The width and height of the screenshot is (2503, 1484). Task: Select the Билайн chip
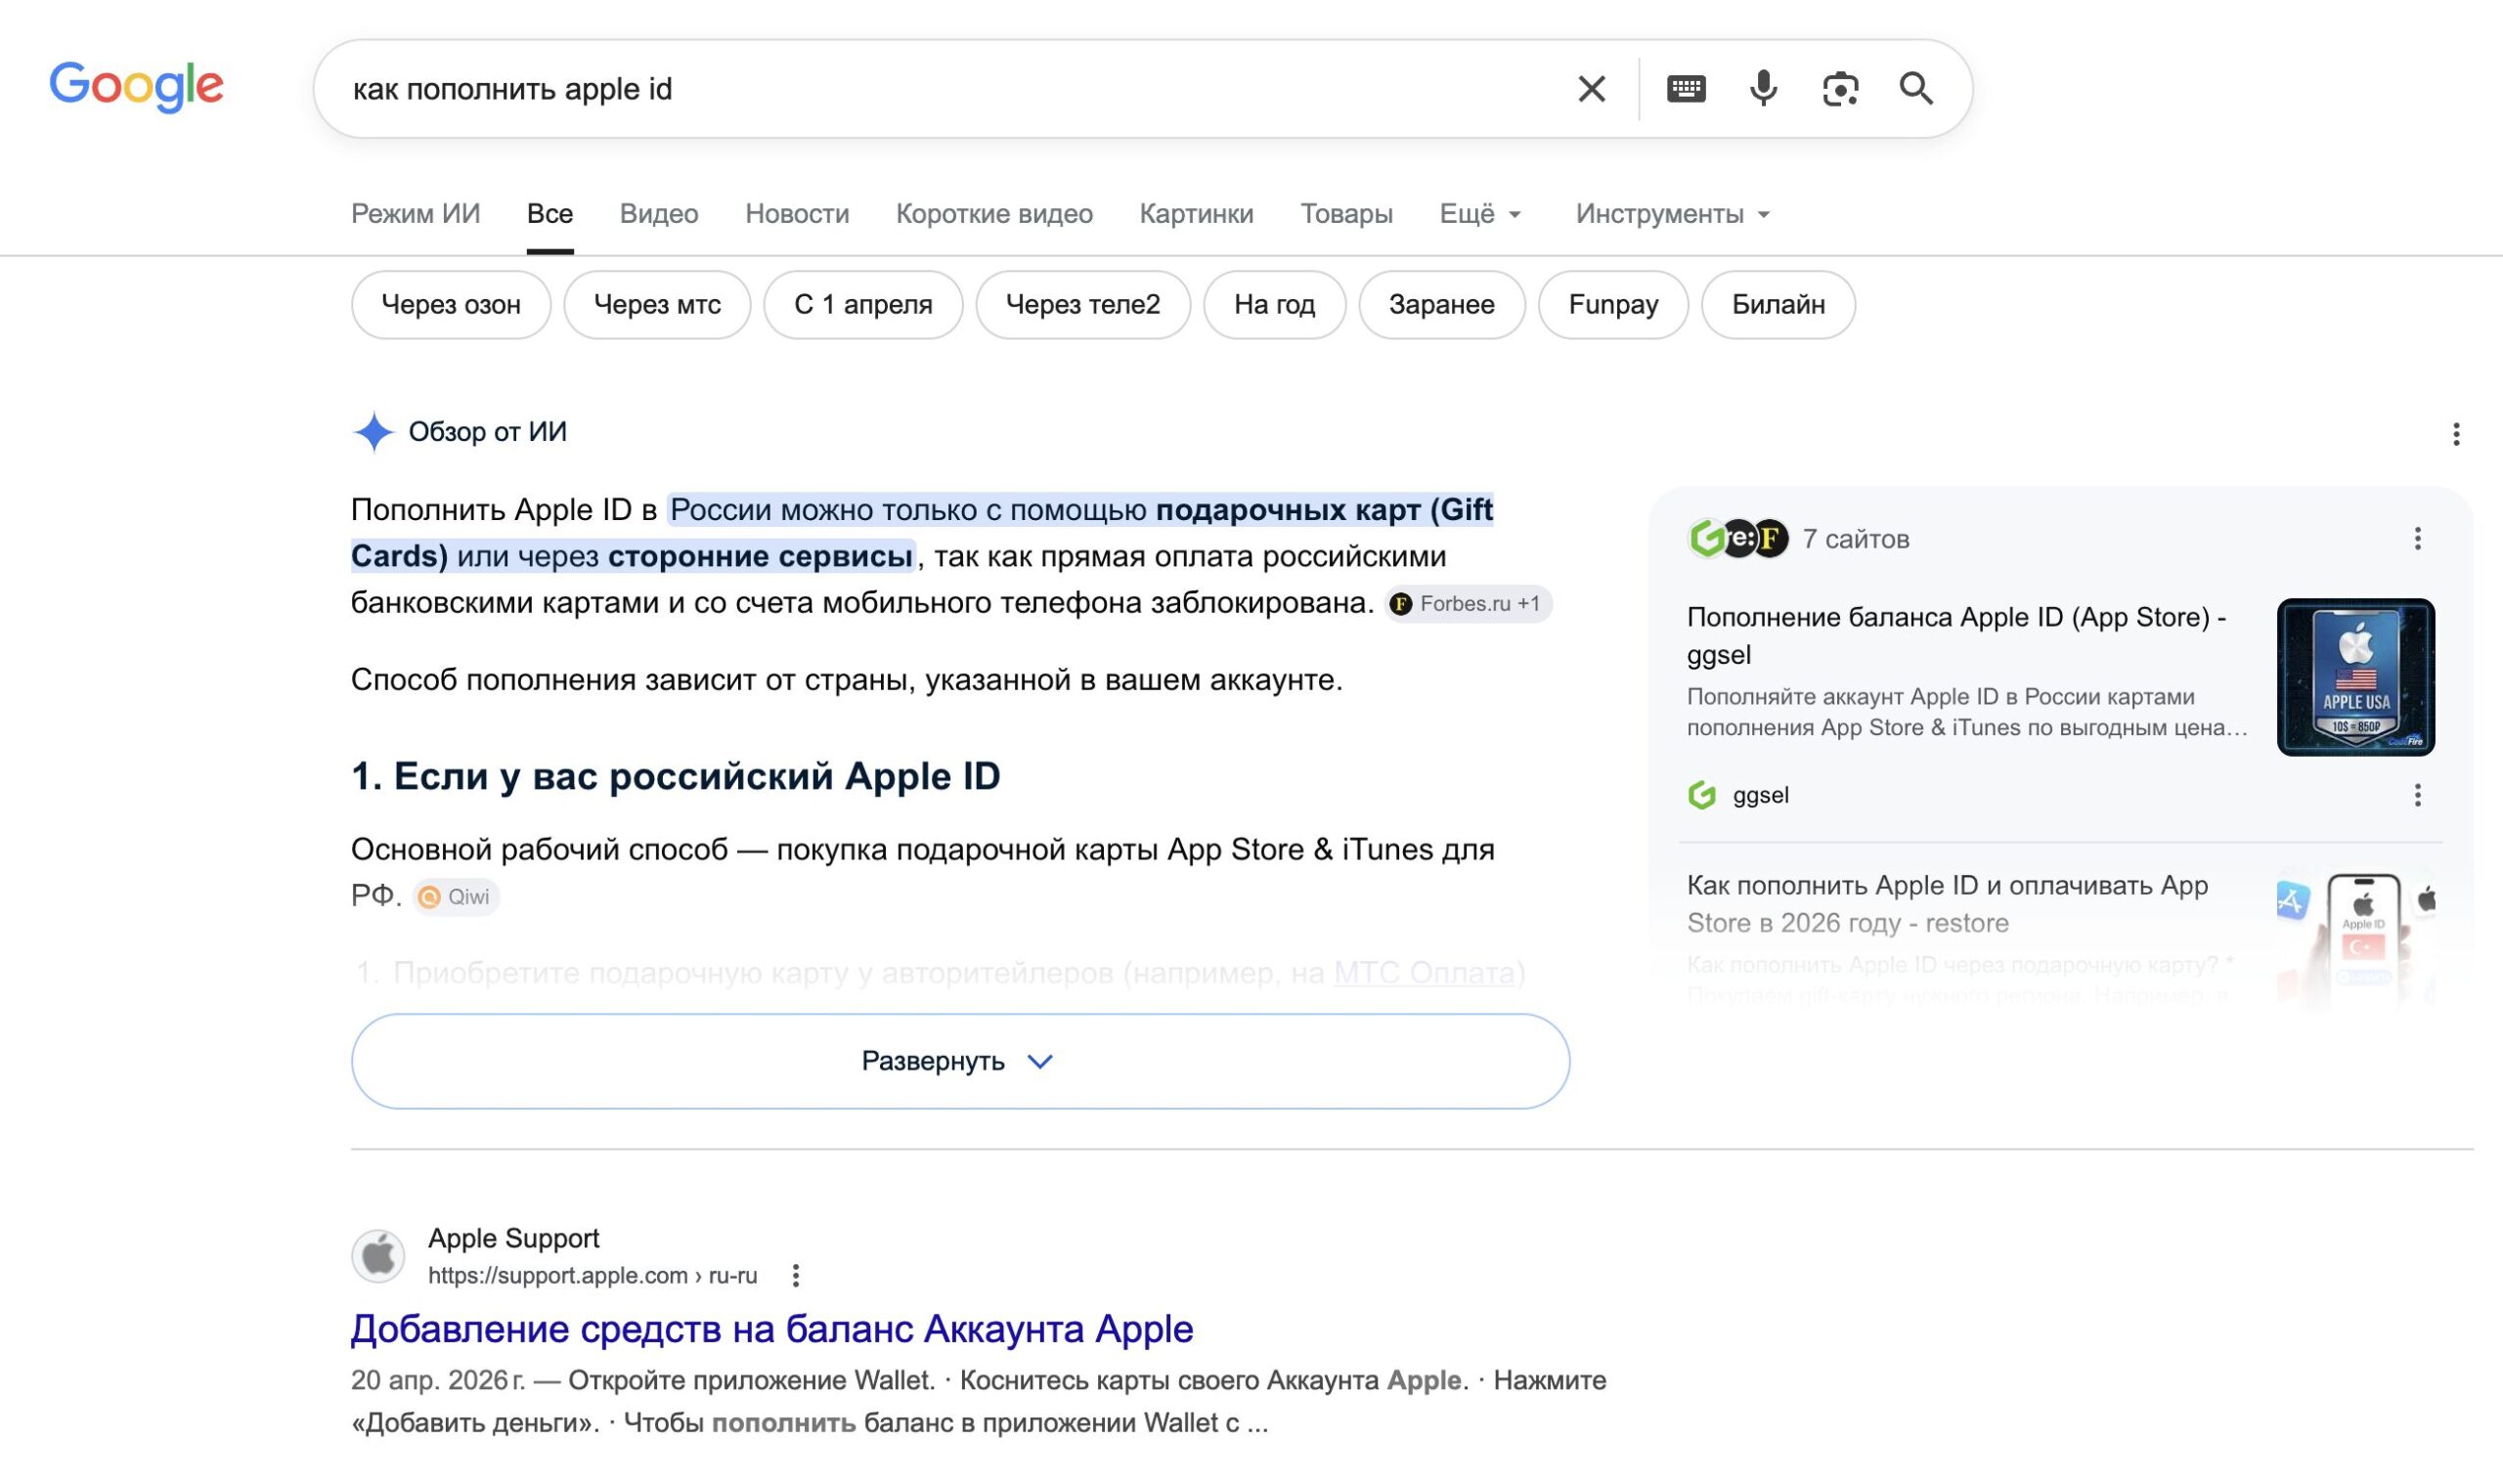click(1778, 305)
